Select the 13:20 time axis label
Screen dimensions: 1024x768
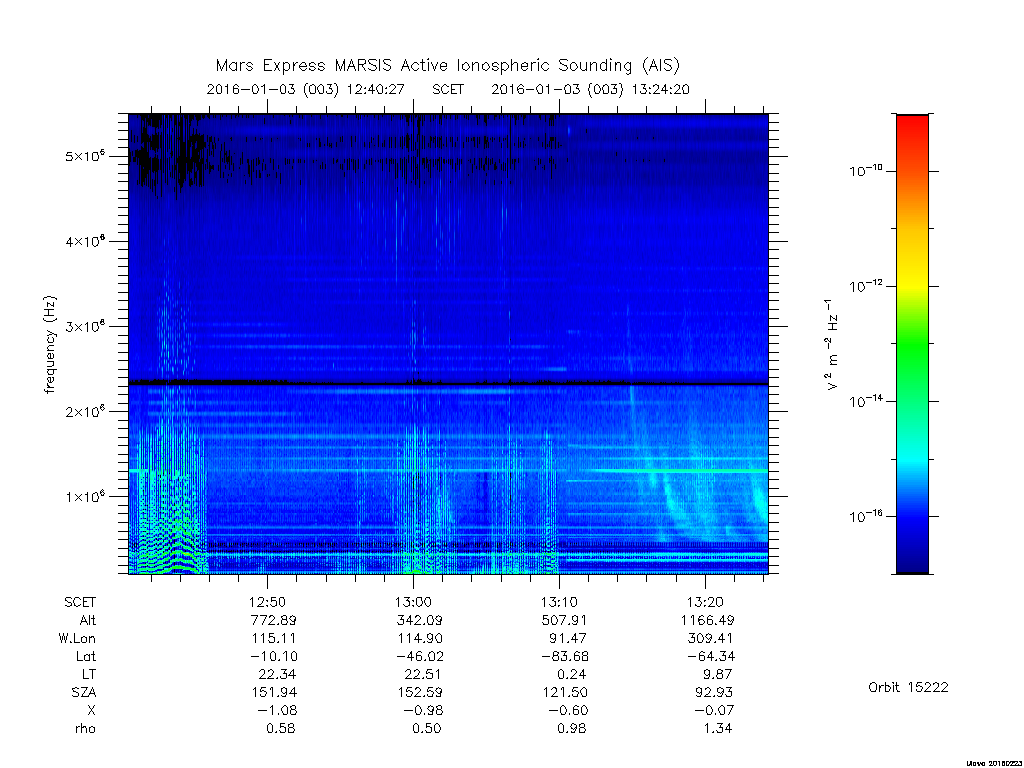click(x=705, y=602)
